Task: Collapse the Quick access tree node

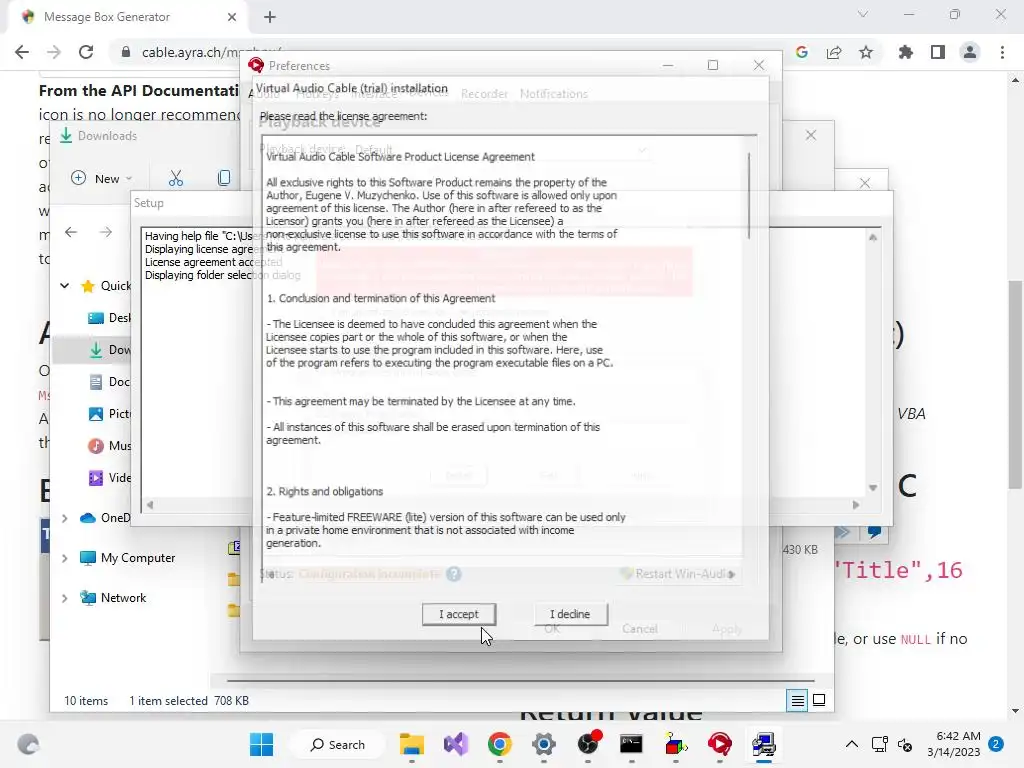Action: coord(65,285)
